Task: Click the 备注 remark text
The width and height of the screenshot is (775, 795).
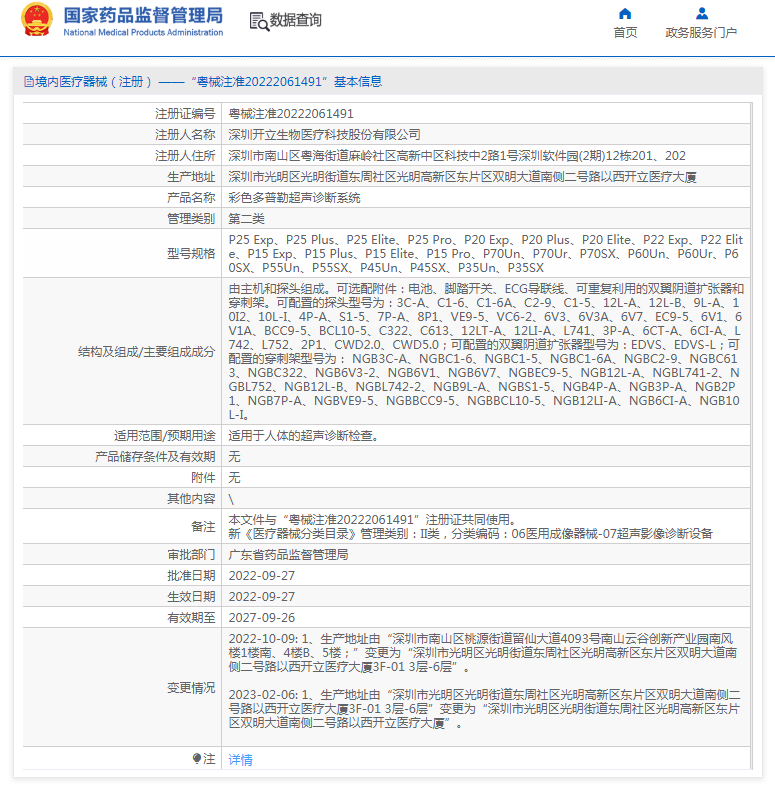Action: 470,527
